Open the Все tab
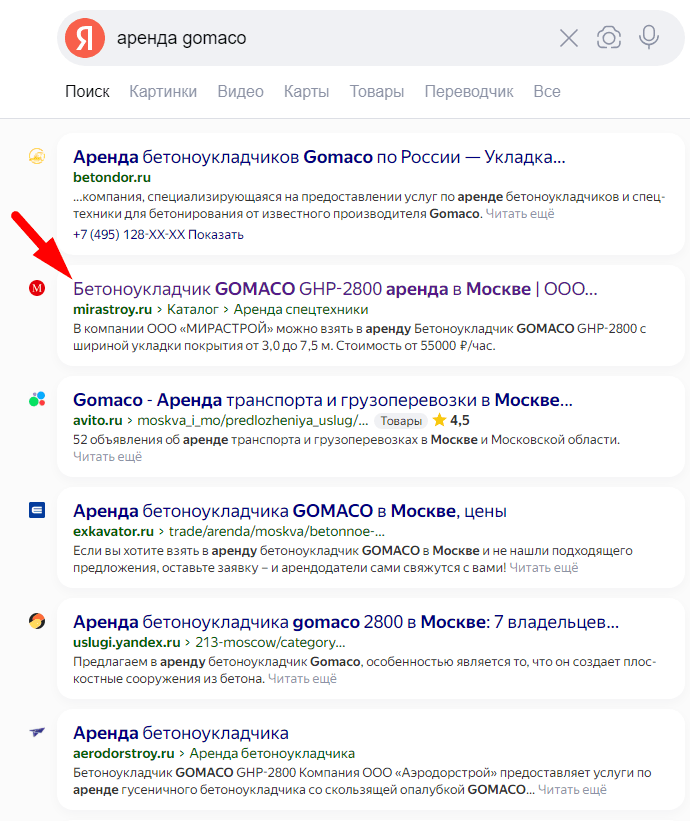690x821 pixels. (x=547, y=92)
